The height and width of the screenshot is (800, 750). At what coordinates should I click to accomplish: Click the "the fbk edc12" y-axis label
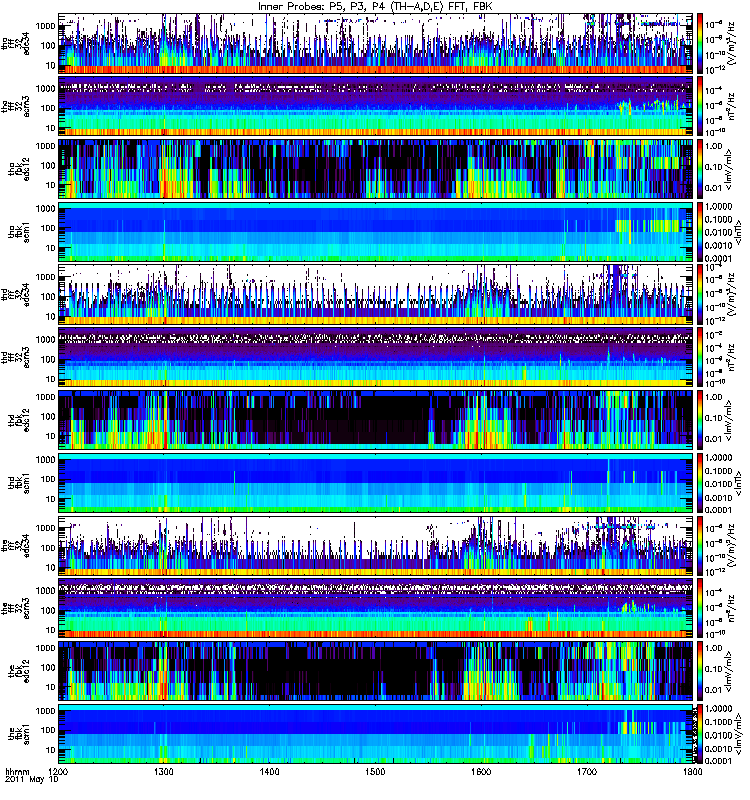pyautogui.click(x=19, y=671)
